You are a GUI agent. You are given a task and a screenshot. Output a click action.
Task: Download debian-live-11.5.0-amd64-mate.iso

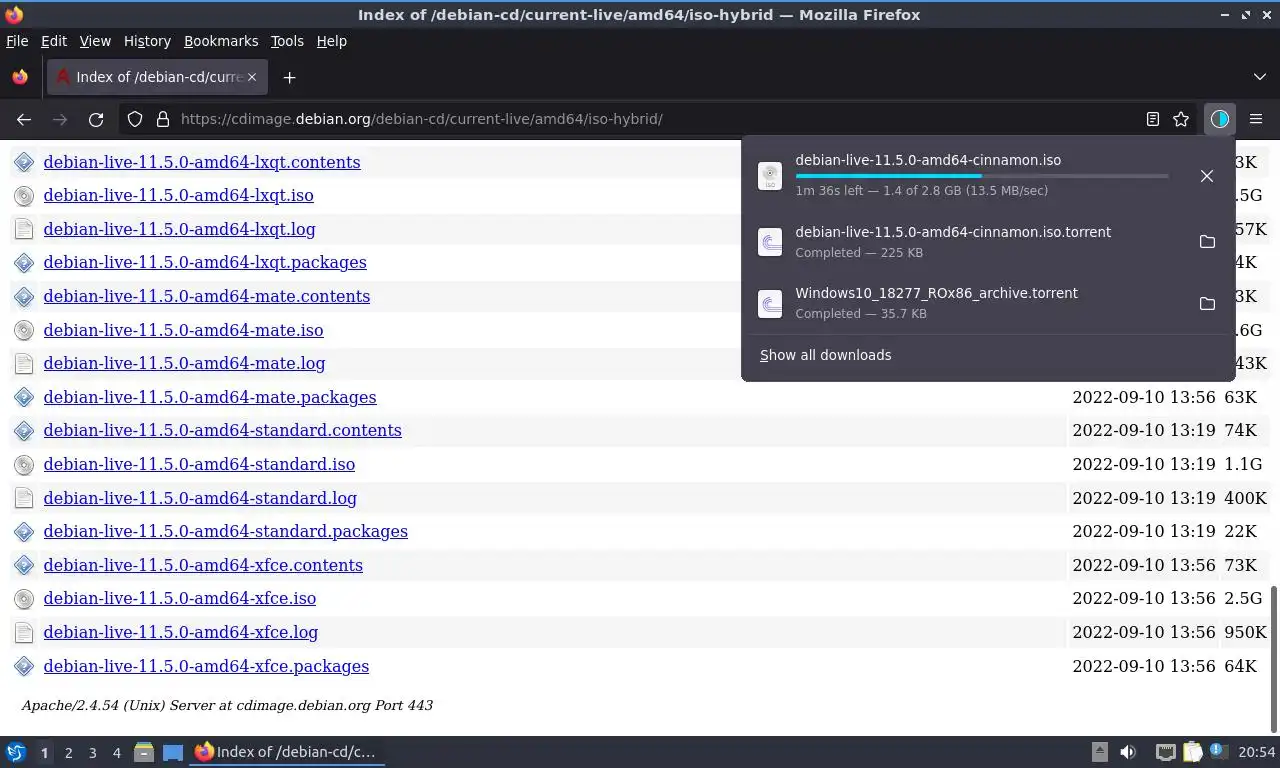183,330
